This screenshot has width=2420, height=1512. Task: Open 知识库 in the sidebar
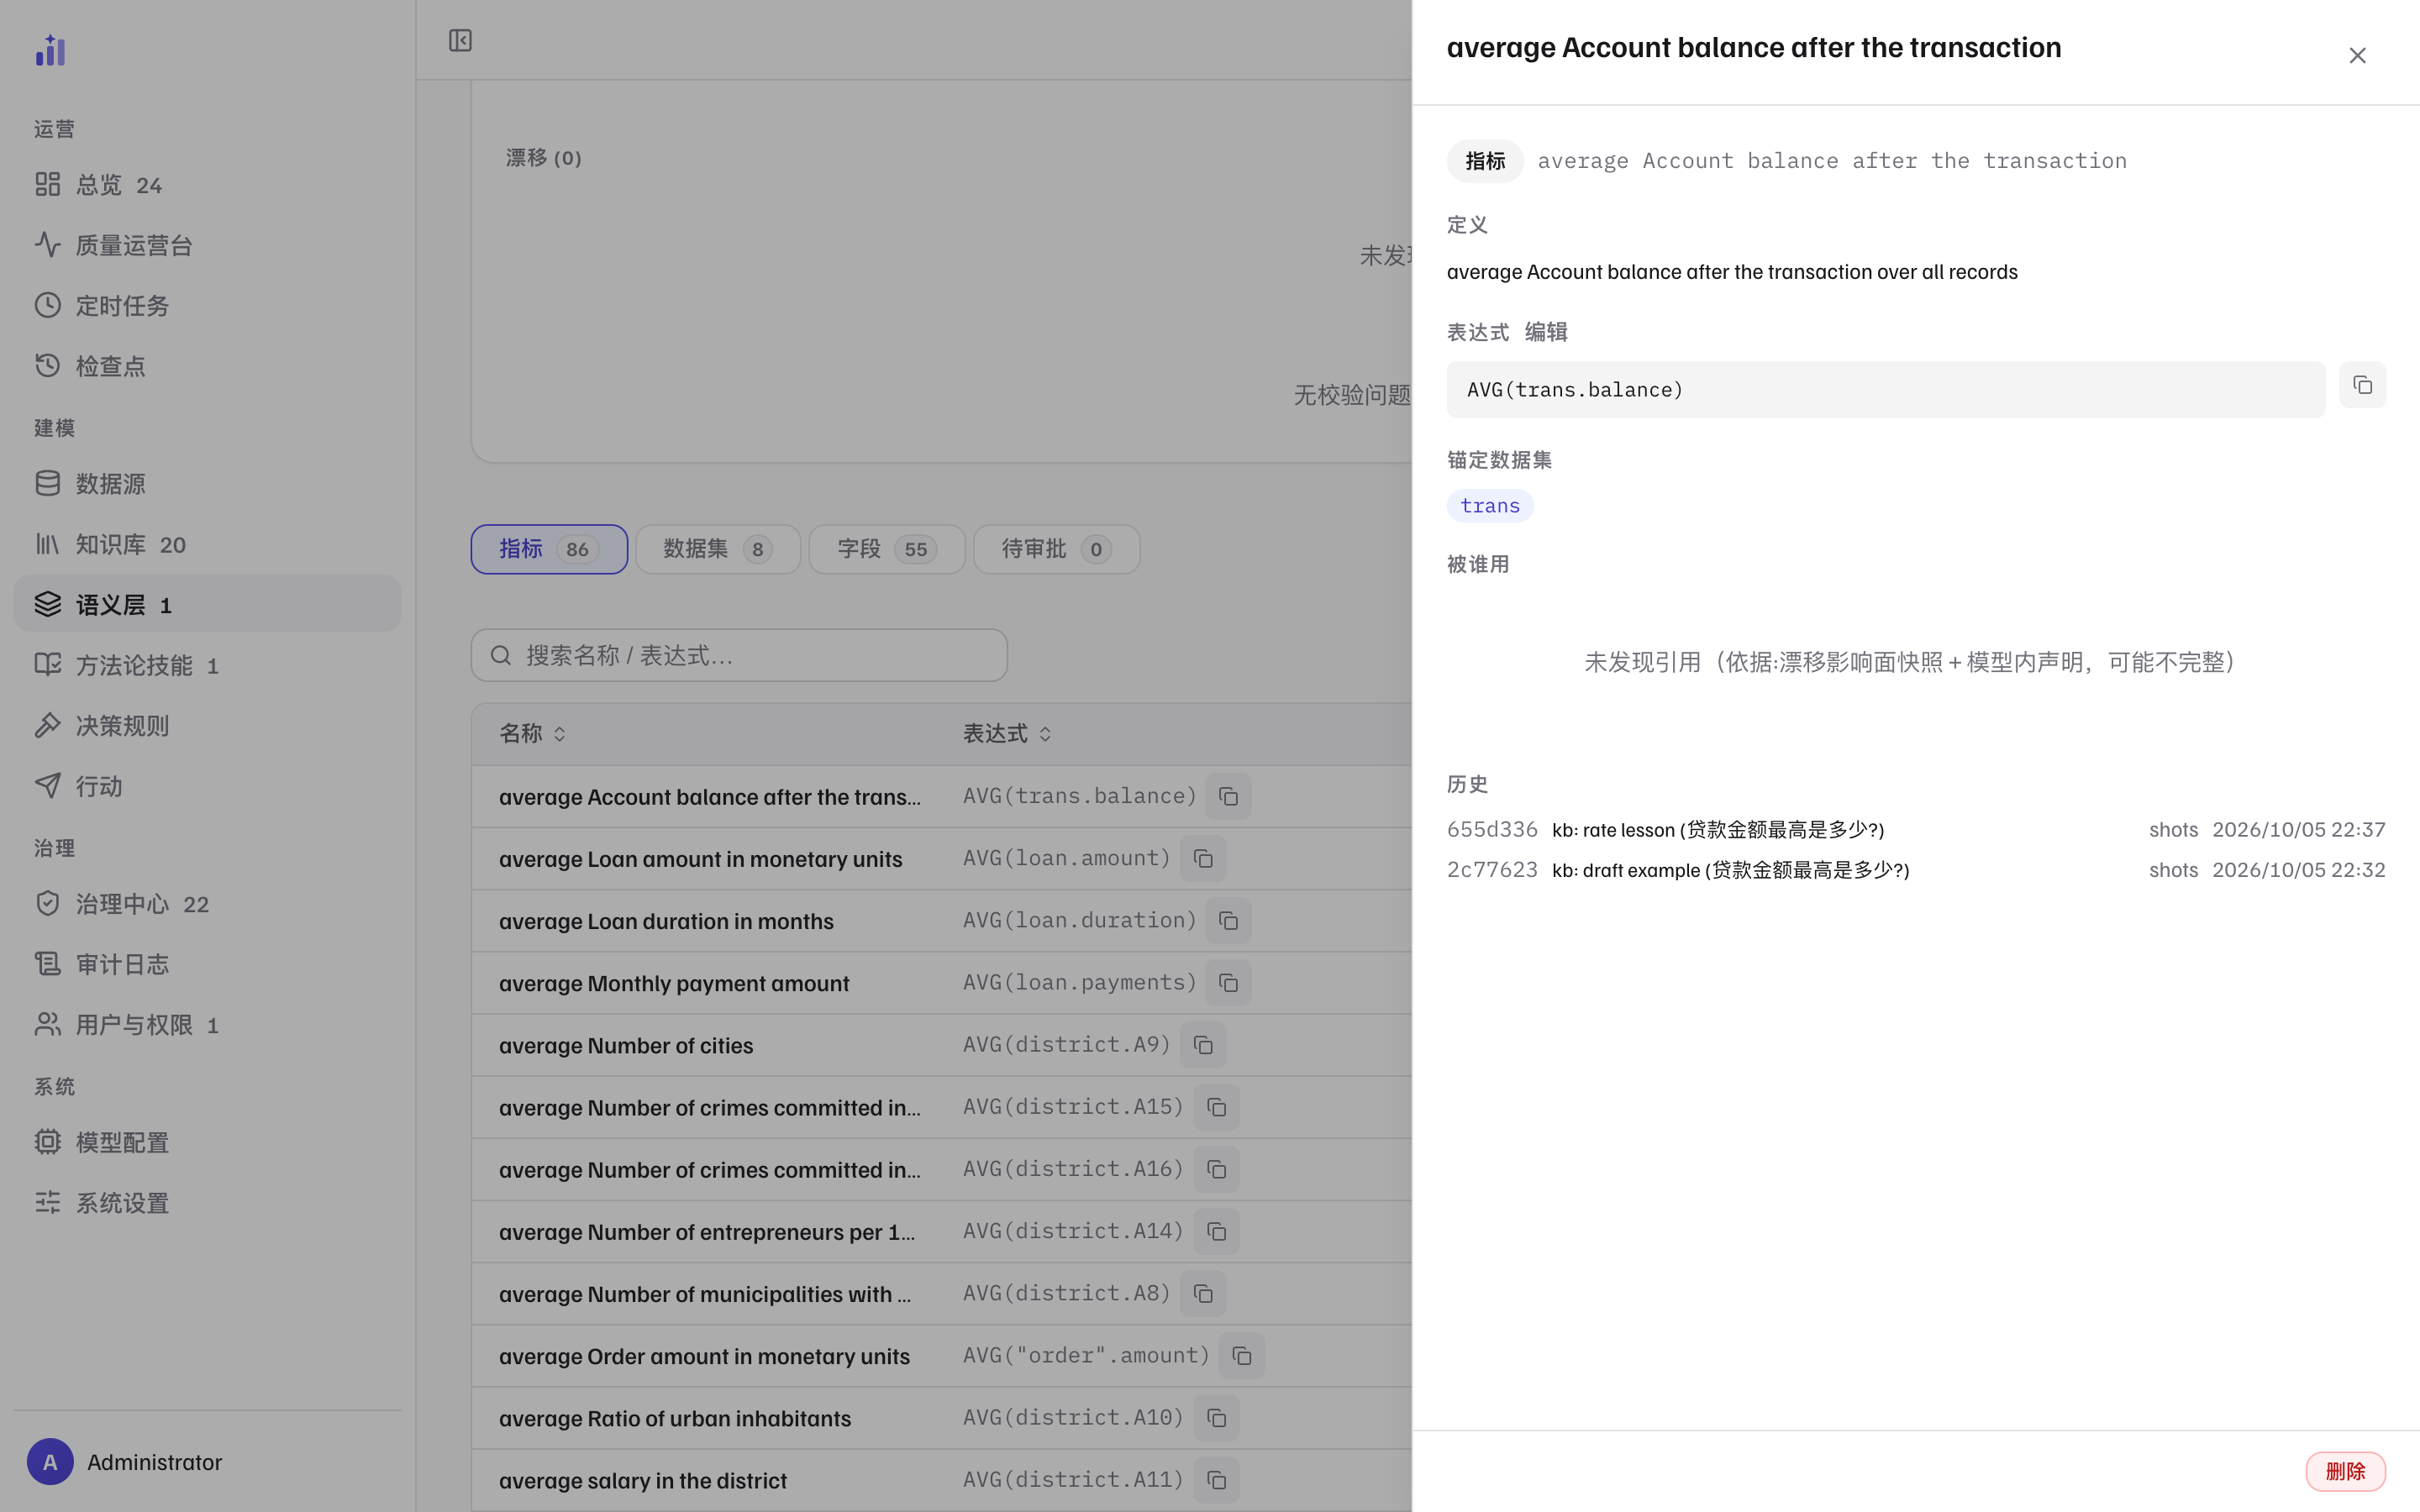tap(207, 544)
